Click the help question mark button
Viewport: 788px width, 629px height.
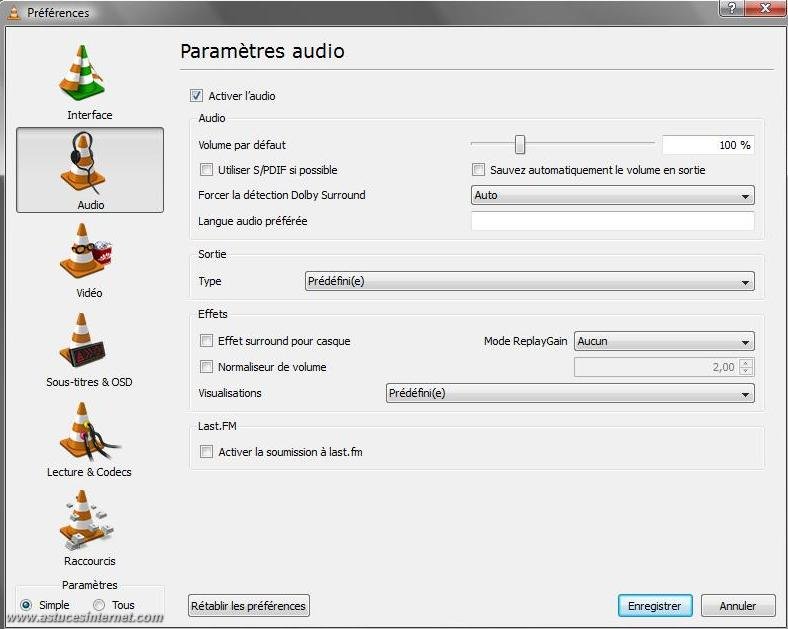pos(731,8)
